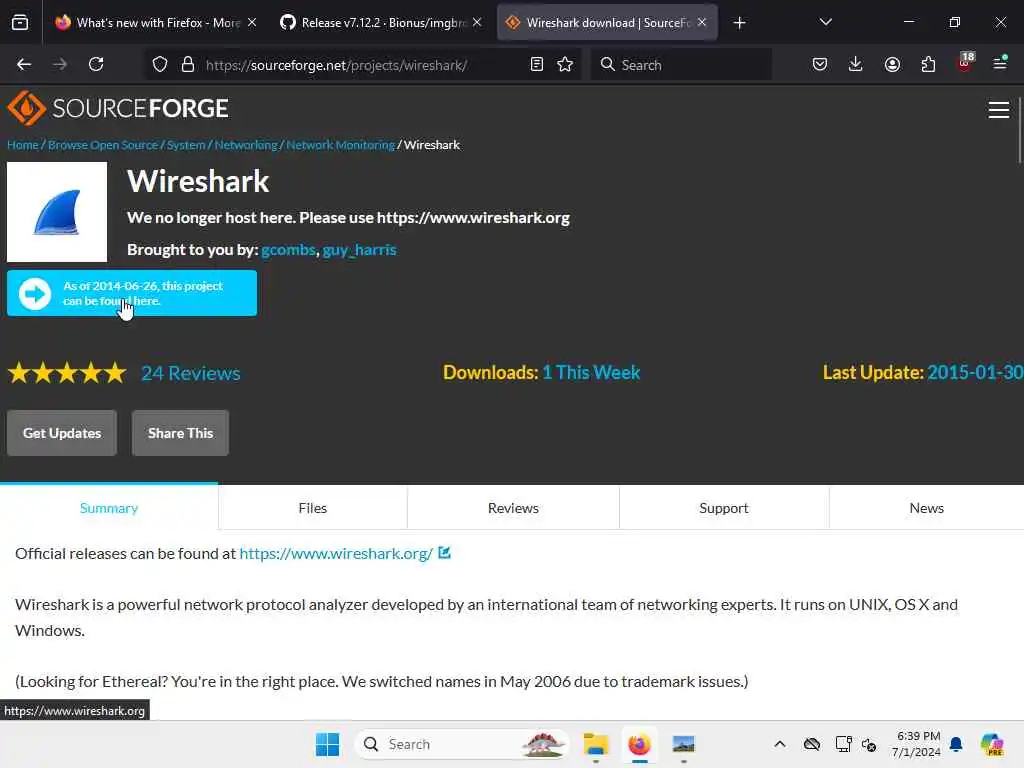Viewport: 1024px width, 768px height.
Task: Open the notifications bell icon
Action: click(956, 744)
